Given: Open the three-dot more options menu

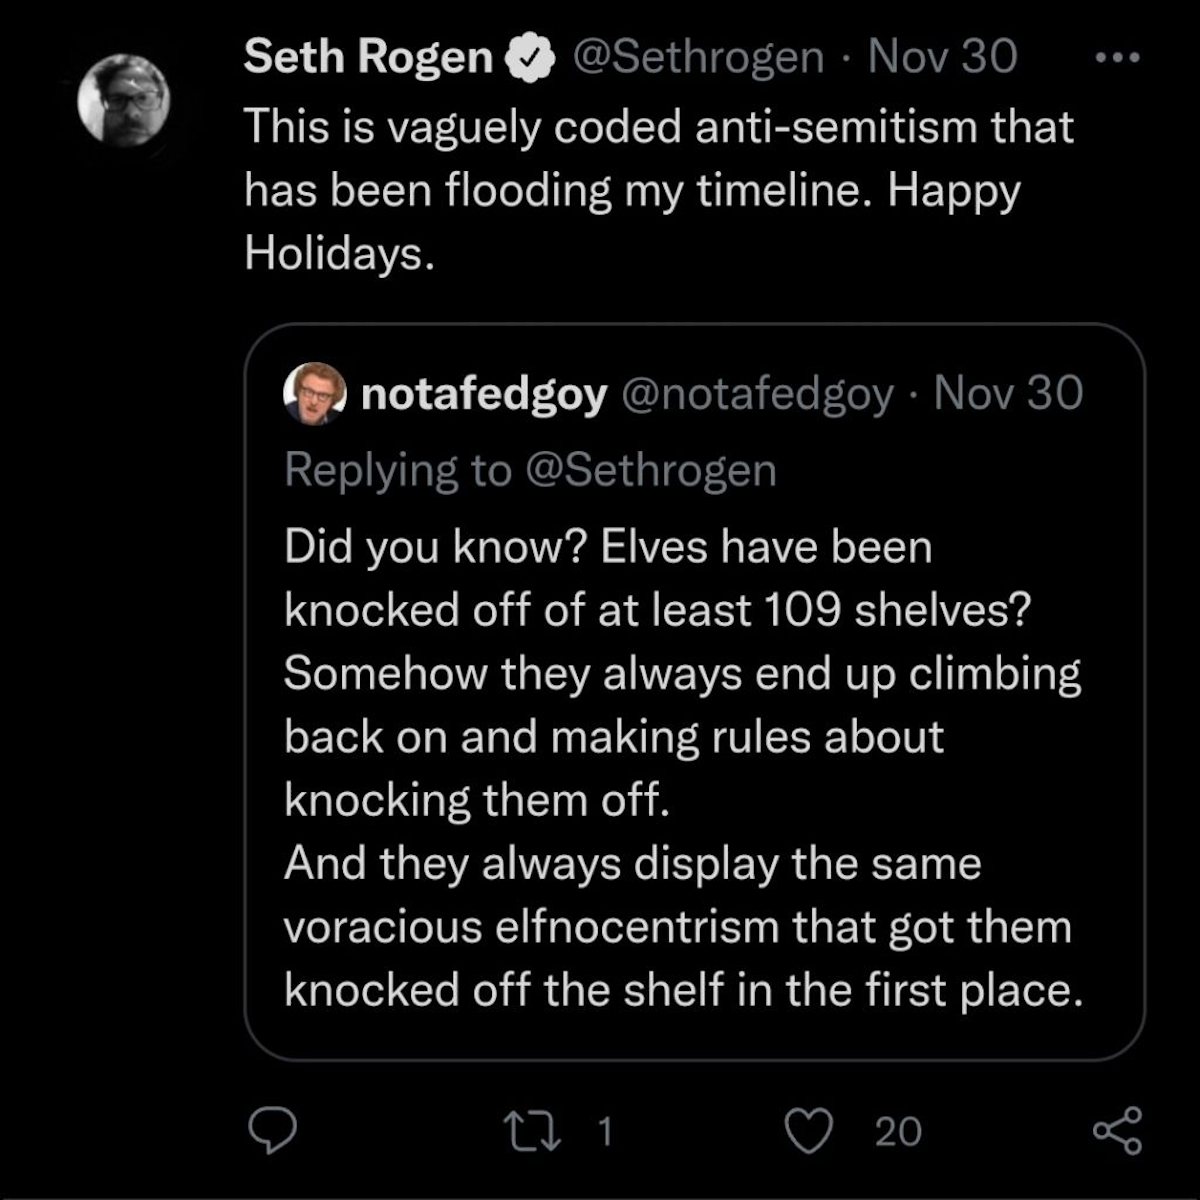Looking at the screenshot, I should pos(1117,58).
